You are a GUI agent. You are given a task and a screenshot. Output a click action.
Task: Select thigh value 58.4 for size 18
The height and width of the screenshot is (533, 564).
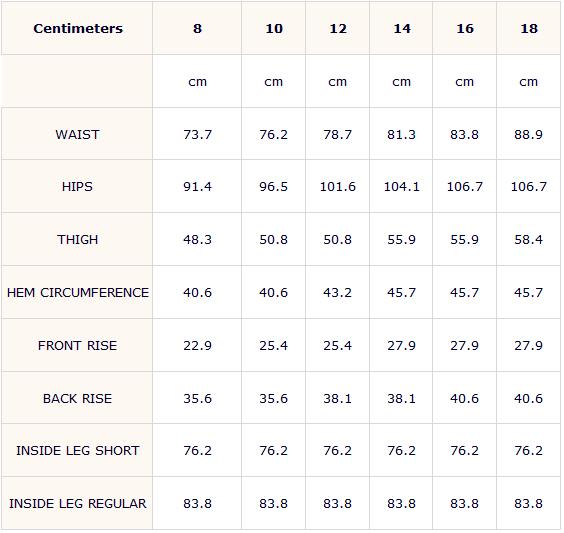pyautogui.click(x=528, y=240)
